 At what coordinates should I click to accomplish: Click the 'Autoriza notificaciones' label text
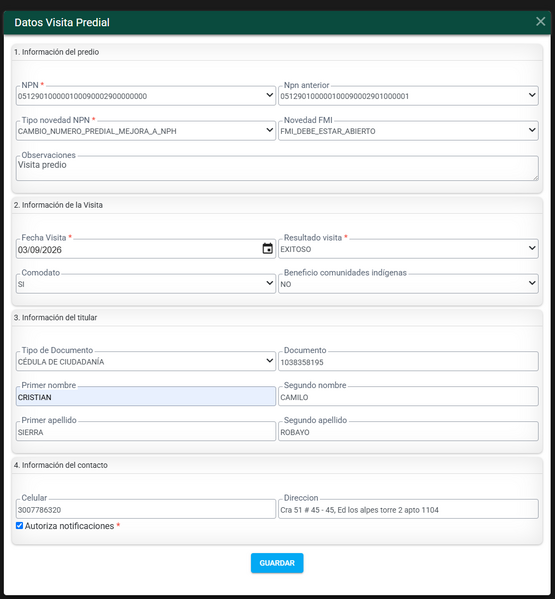tap(70, 526)
